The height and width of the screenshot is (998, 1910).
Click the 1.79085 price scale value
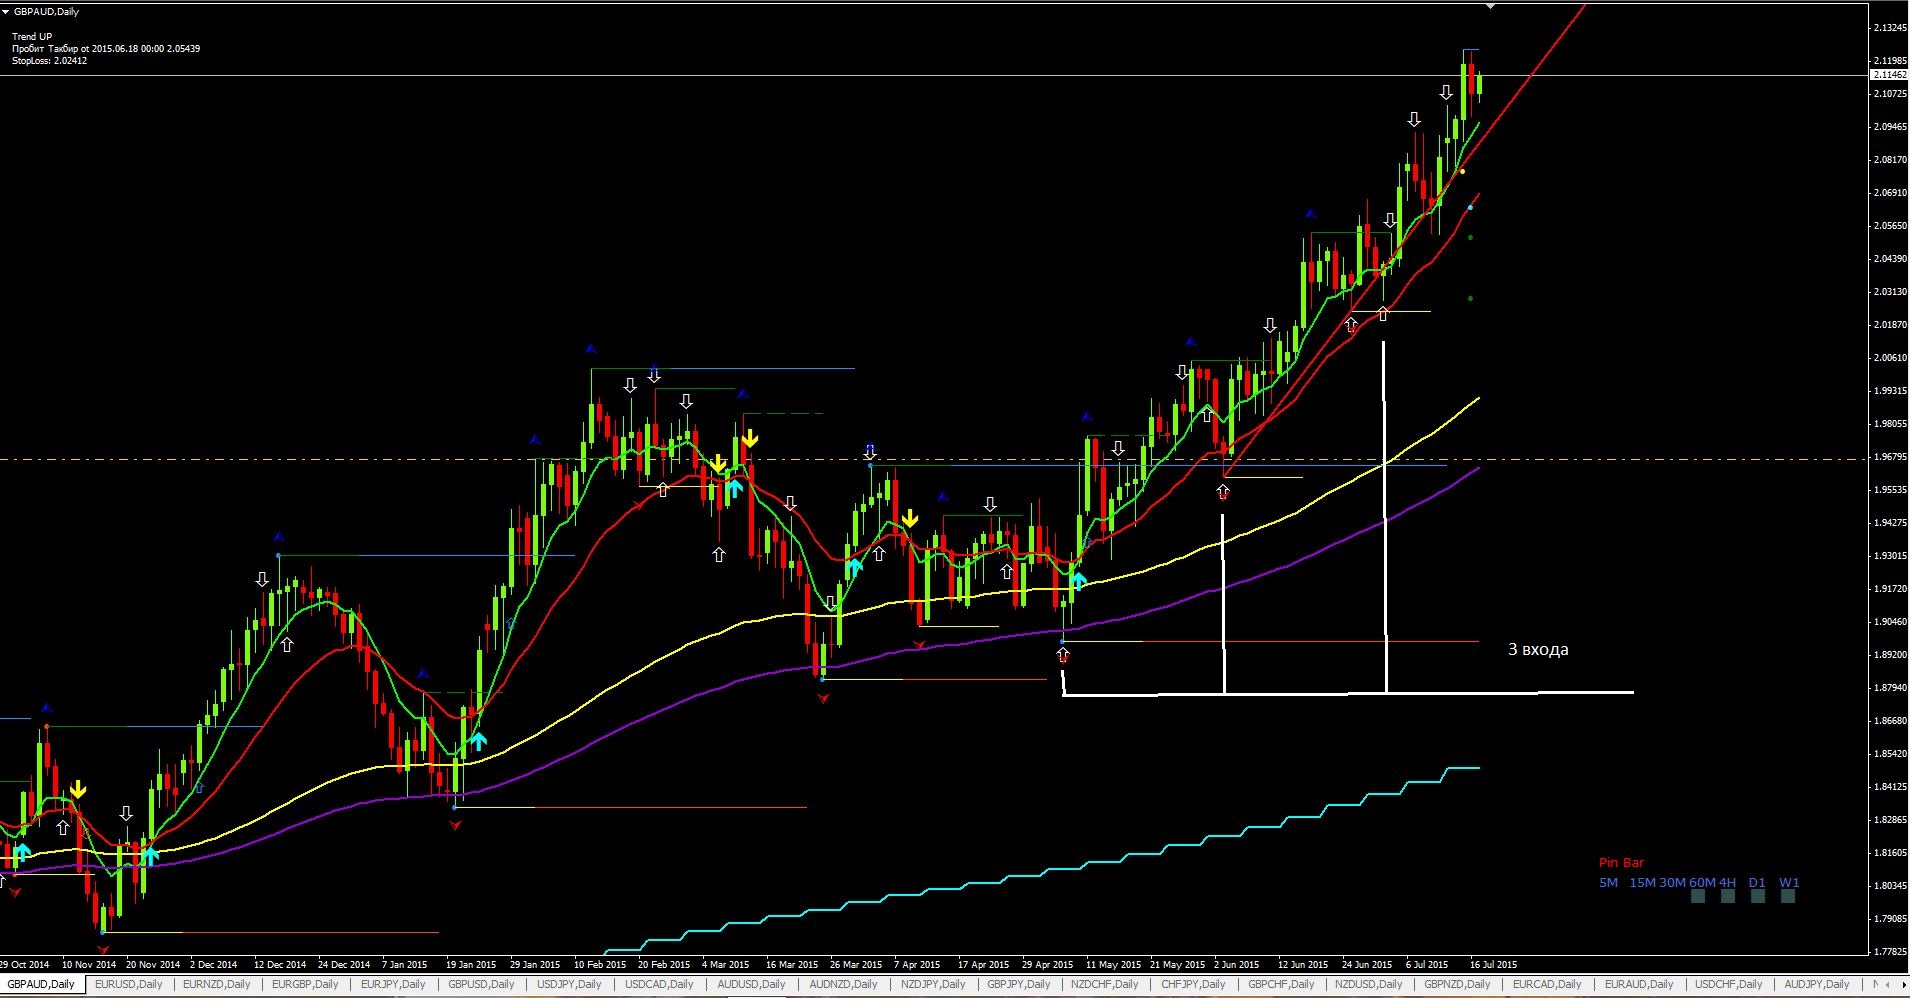[x=1889, y=919]
